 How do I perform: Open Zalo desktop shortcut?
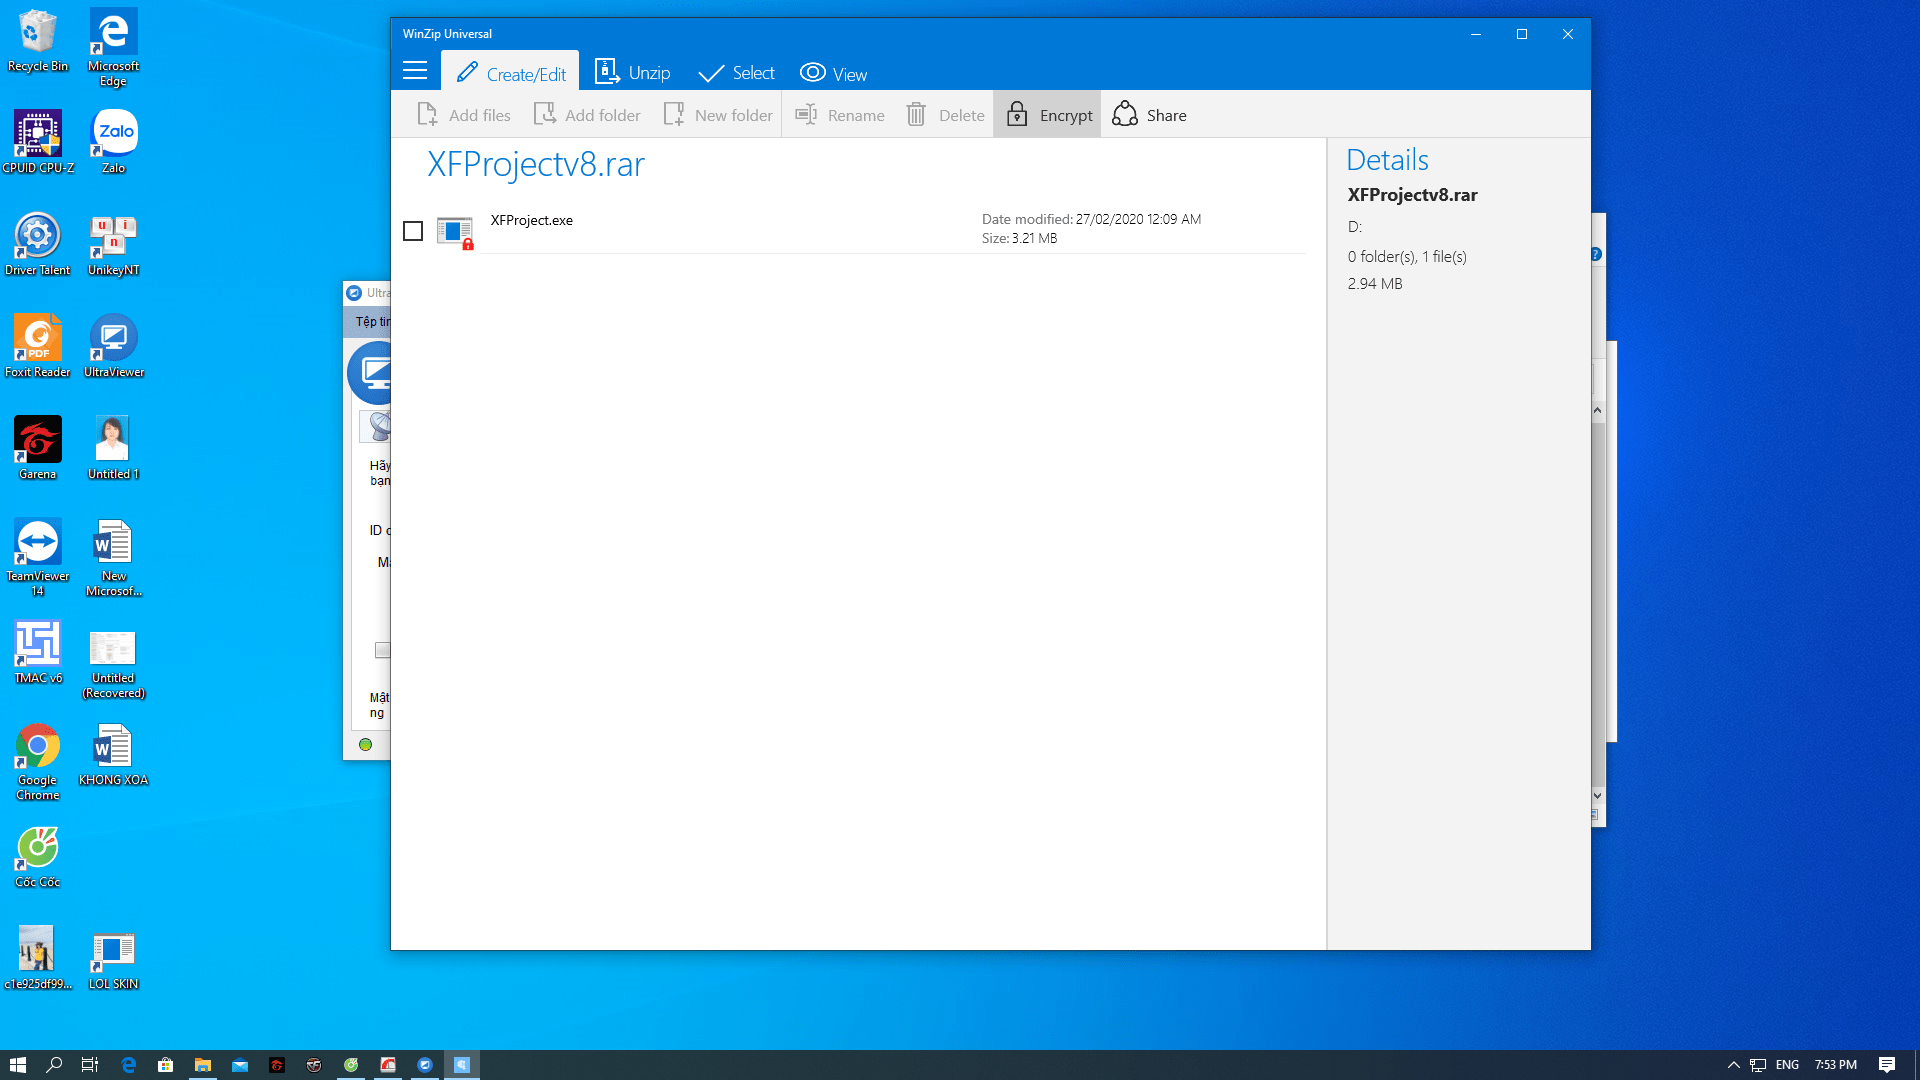coord(113,142)
